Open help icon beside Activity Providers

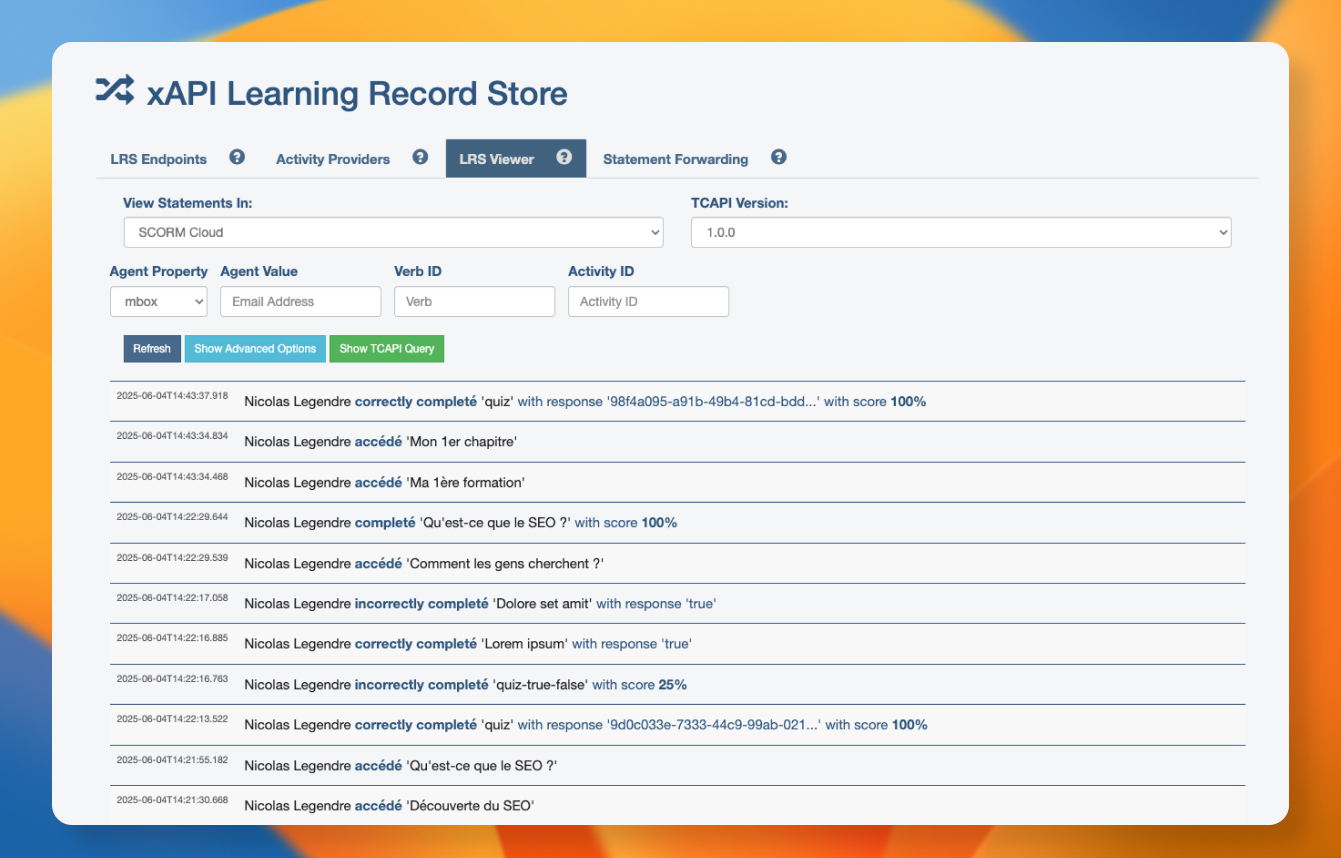pos(420,157)
